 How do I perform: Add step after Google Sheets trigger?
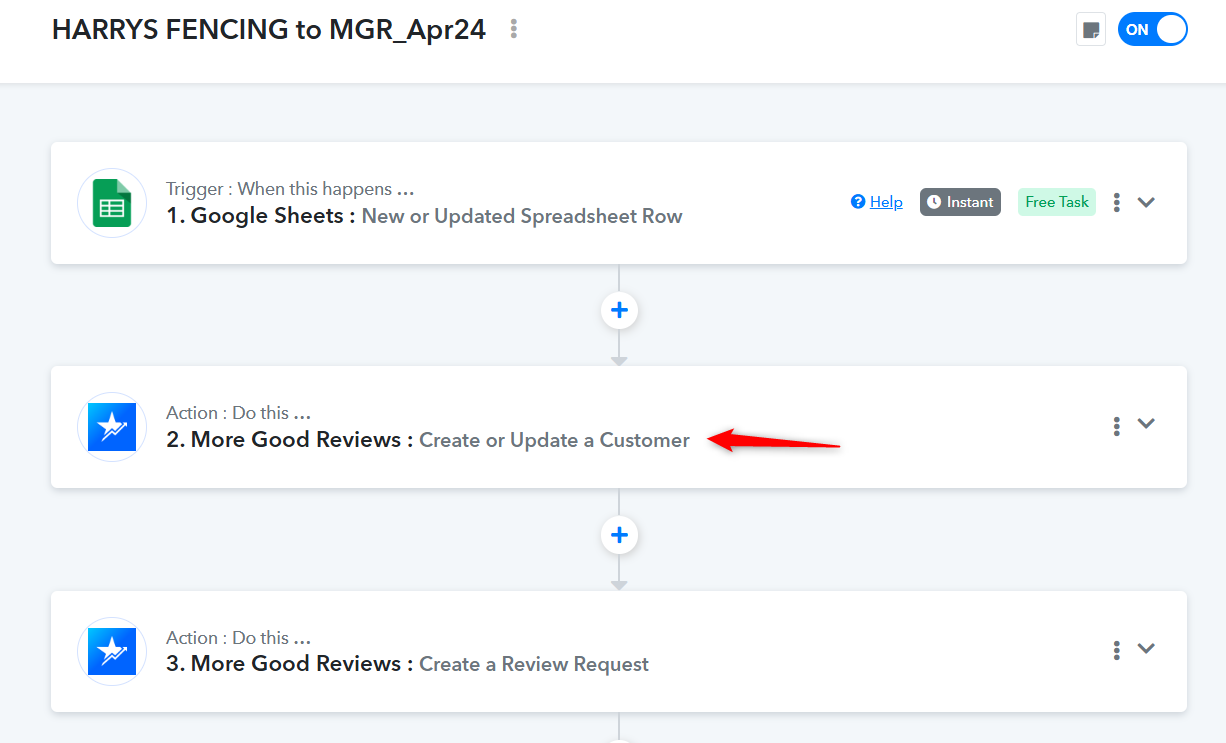click(x=619, y=310)
